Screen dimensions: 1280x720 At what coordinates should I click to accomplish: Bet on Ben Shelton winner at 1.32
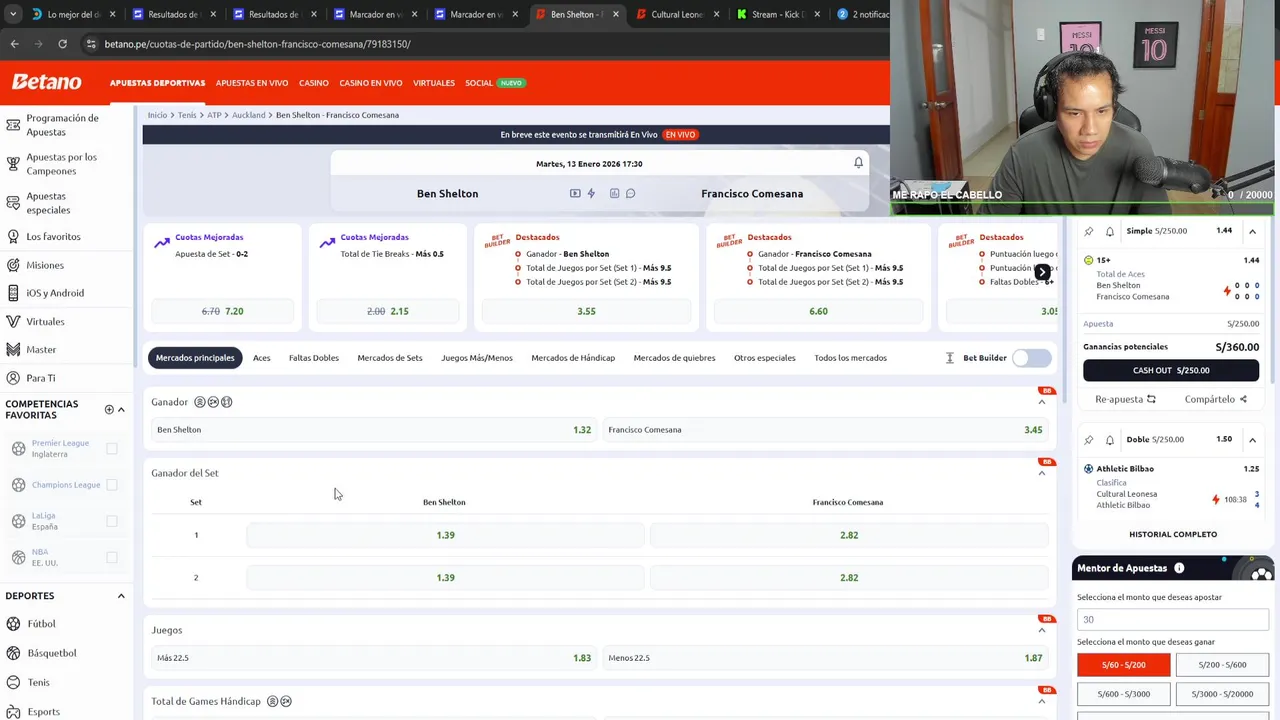tap(373, 430)
